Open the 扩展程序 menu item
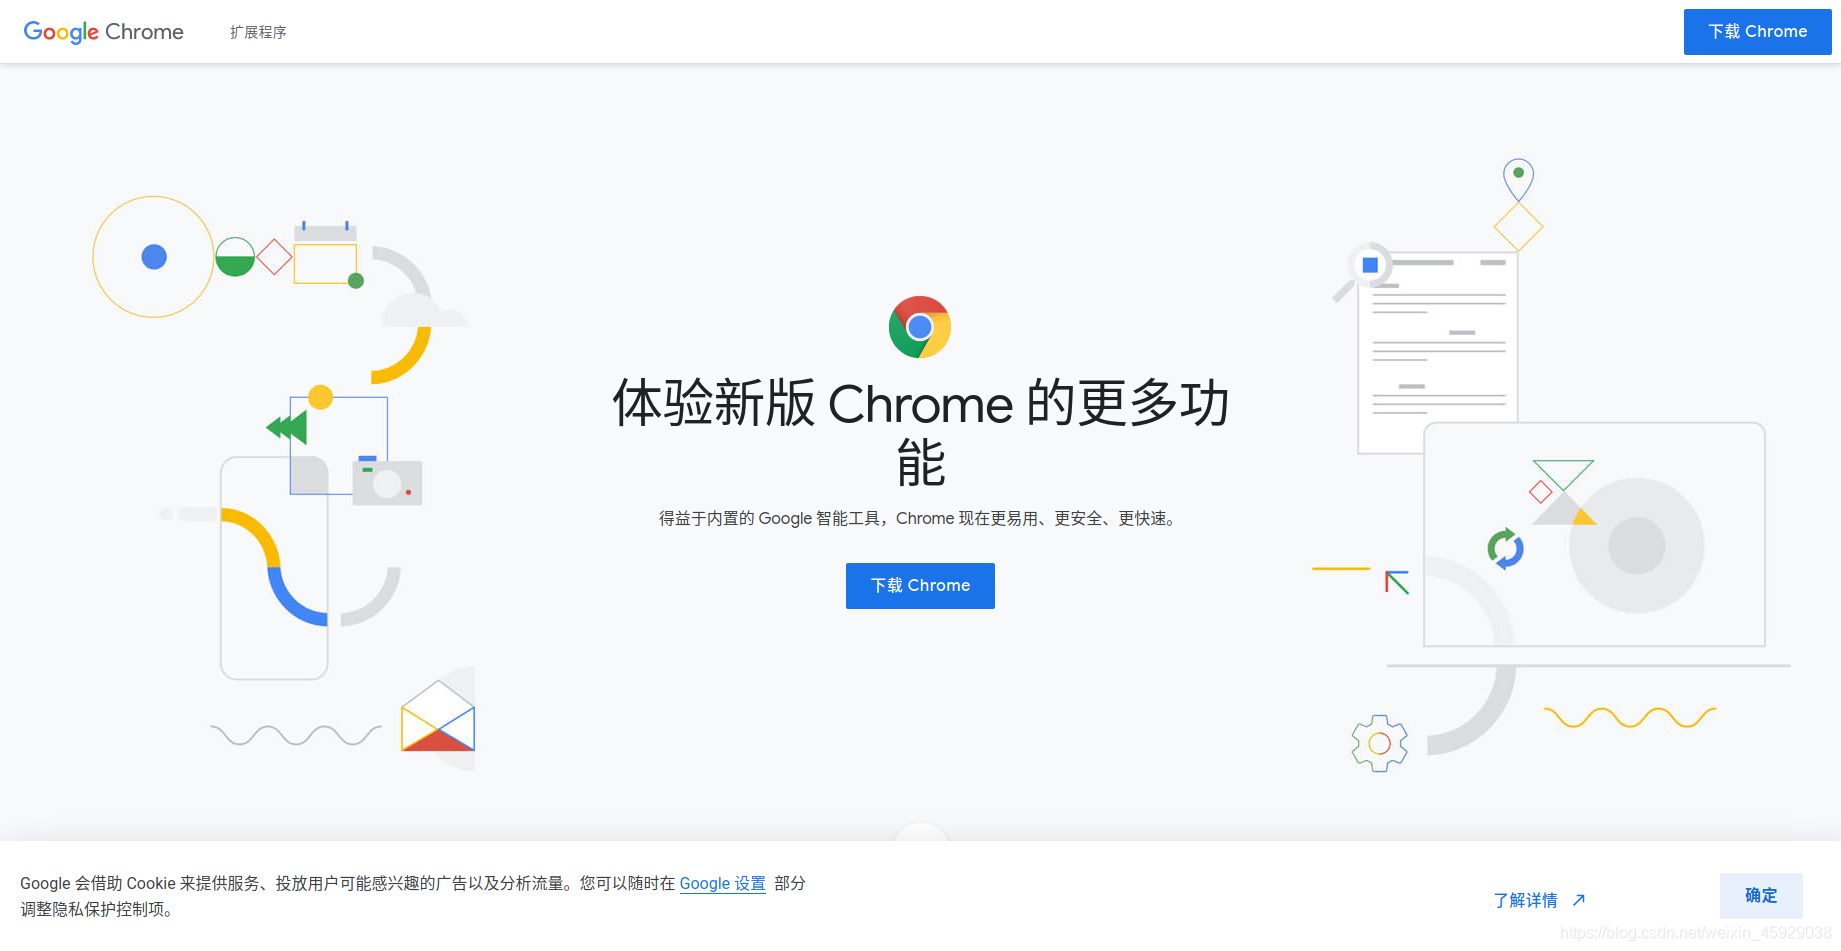The height and width of the screenshot is (951, 1841). pyautogui.click(x=258, y=32)
